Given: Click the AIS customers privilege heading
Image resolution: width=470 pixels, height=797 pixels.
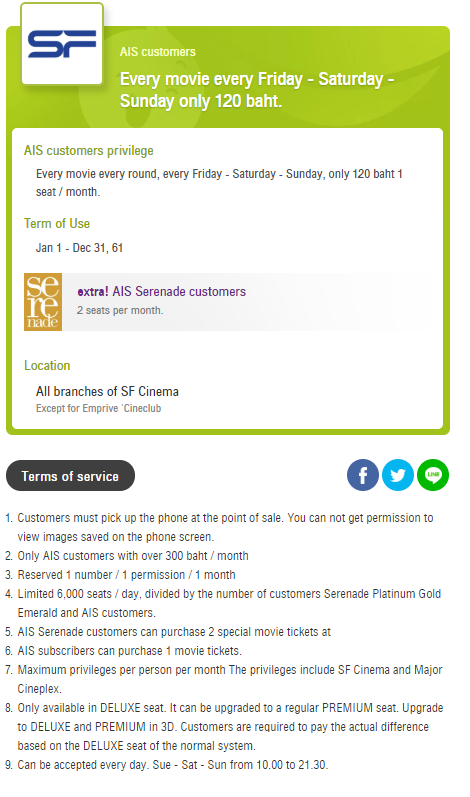Looking at the screenshot, I should pos(88,150).
